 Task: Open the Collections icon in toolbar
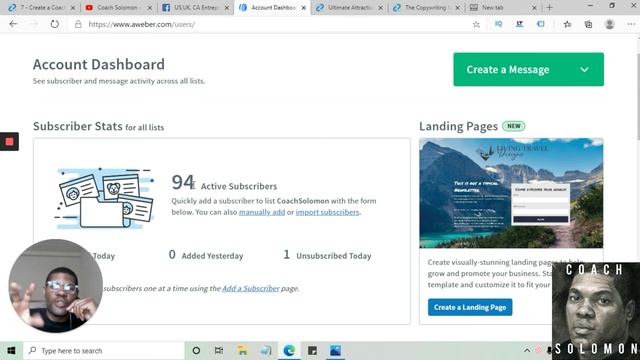[588, 24]
